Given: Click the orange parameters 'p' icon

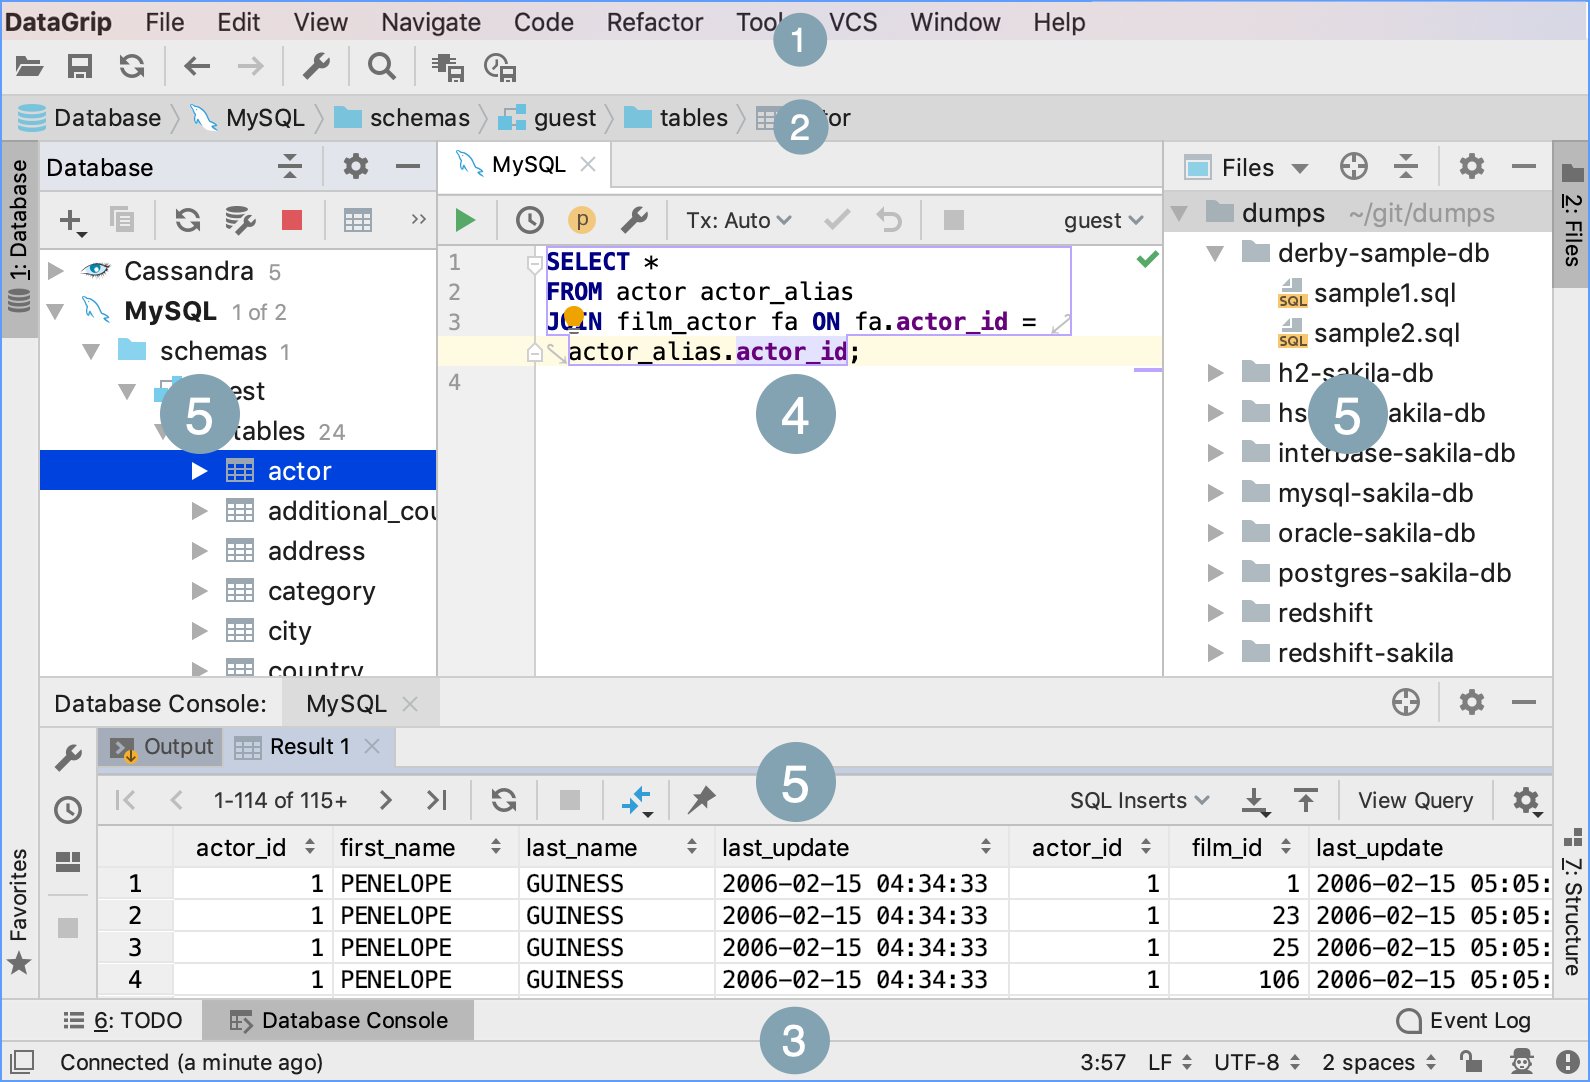Looking at the screenshot, I should (582, 220).
